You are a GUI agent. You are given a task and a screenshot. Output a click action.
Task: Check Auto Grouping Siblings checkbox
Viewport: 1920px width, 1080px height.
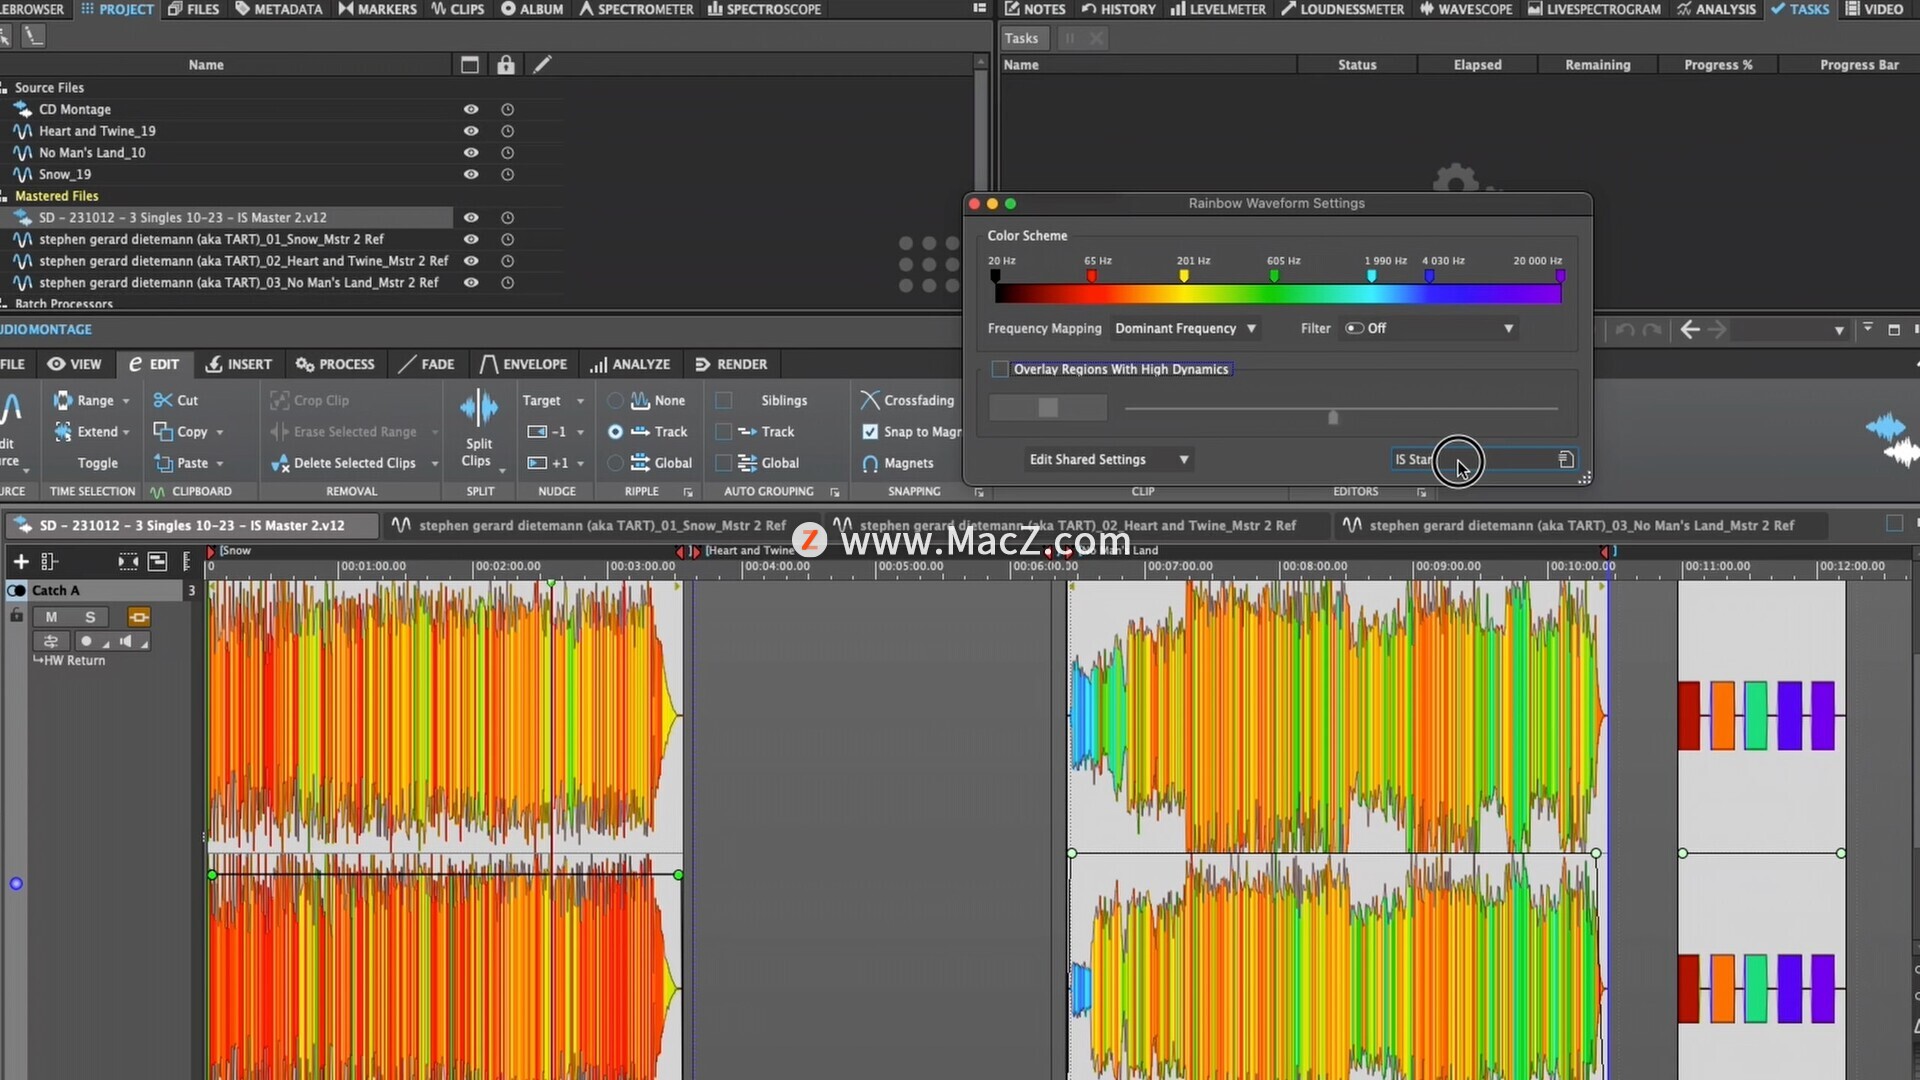coord(724,400)
